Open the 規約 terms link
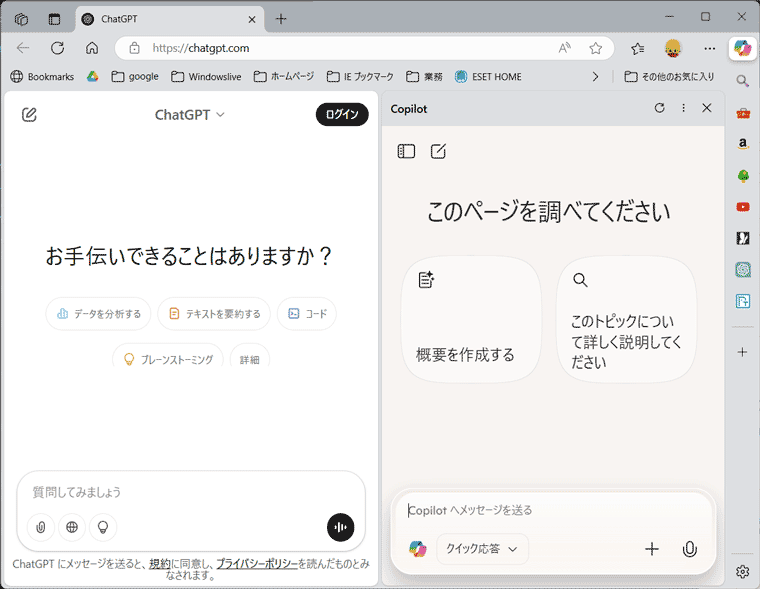 (x=160, y=564)
